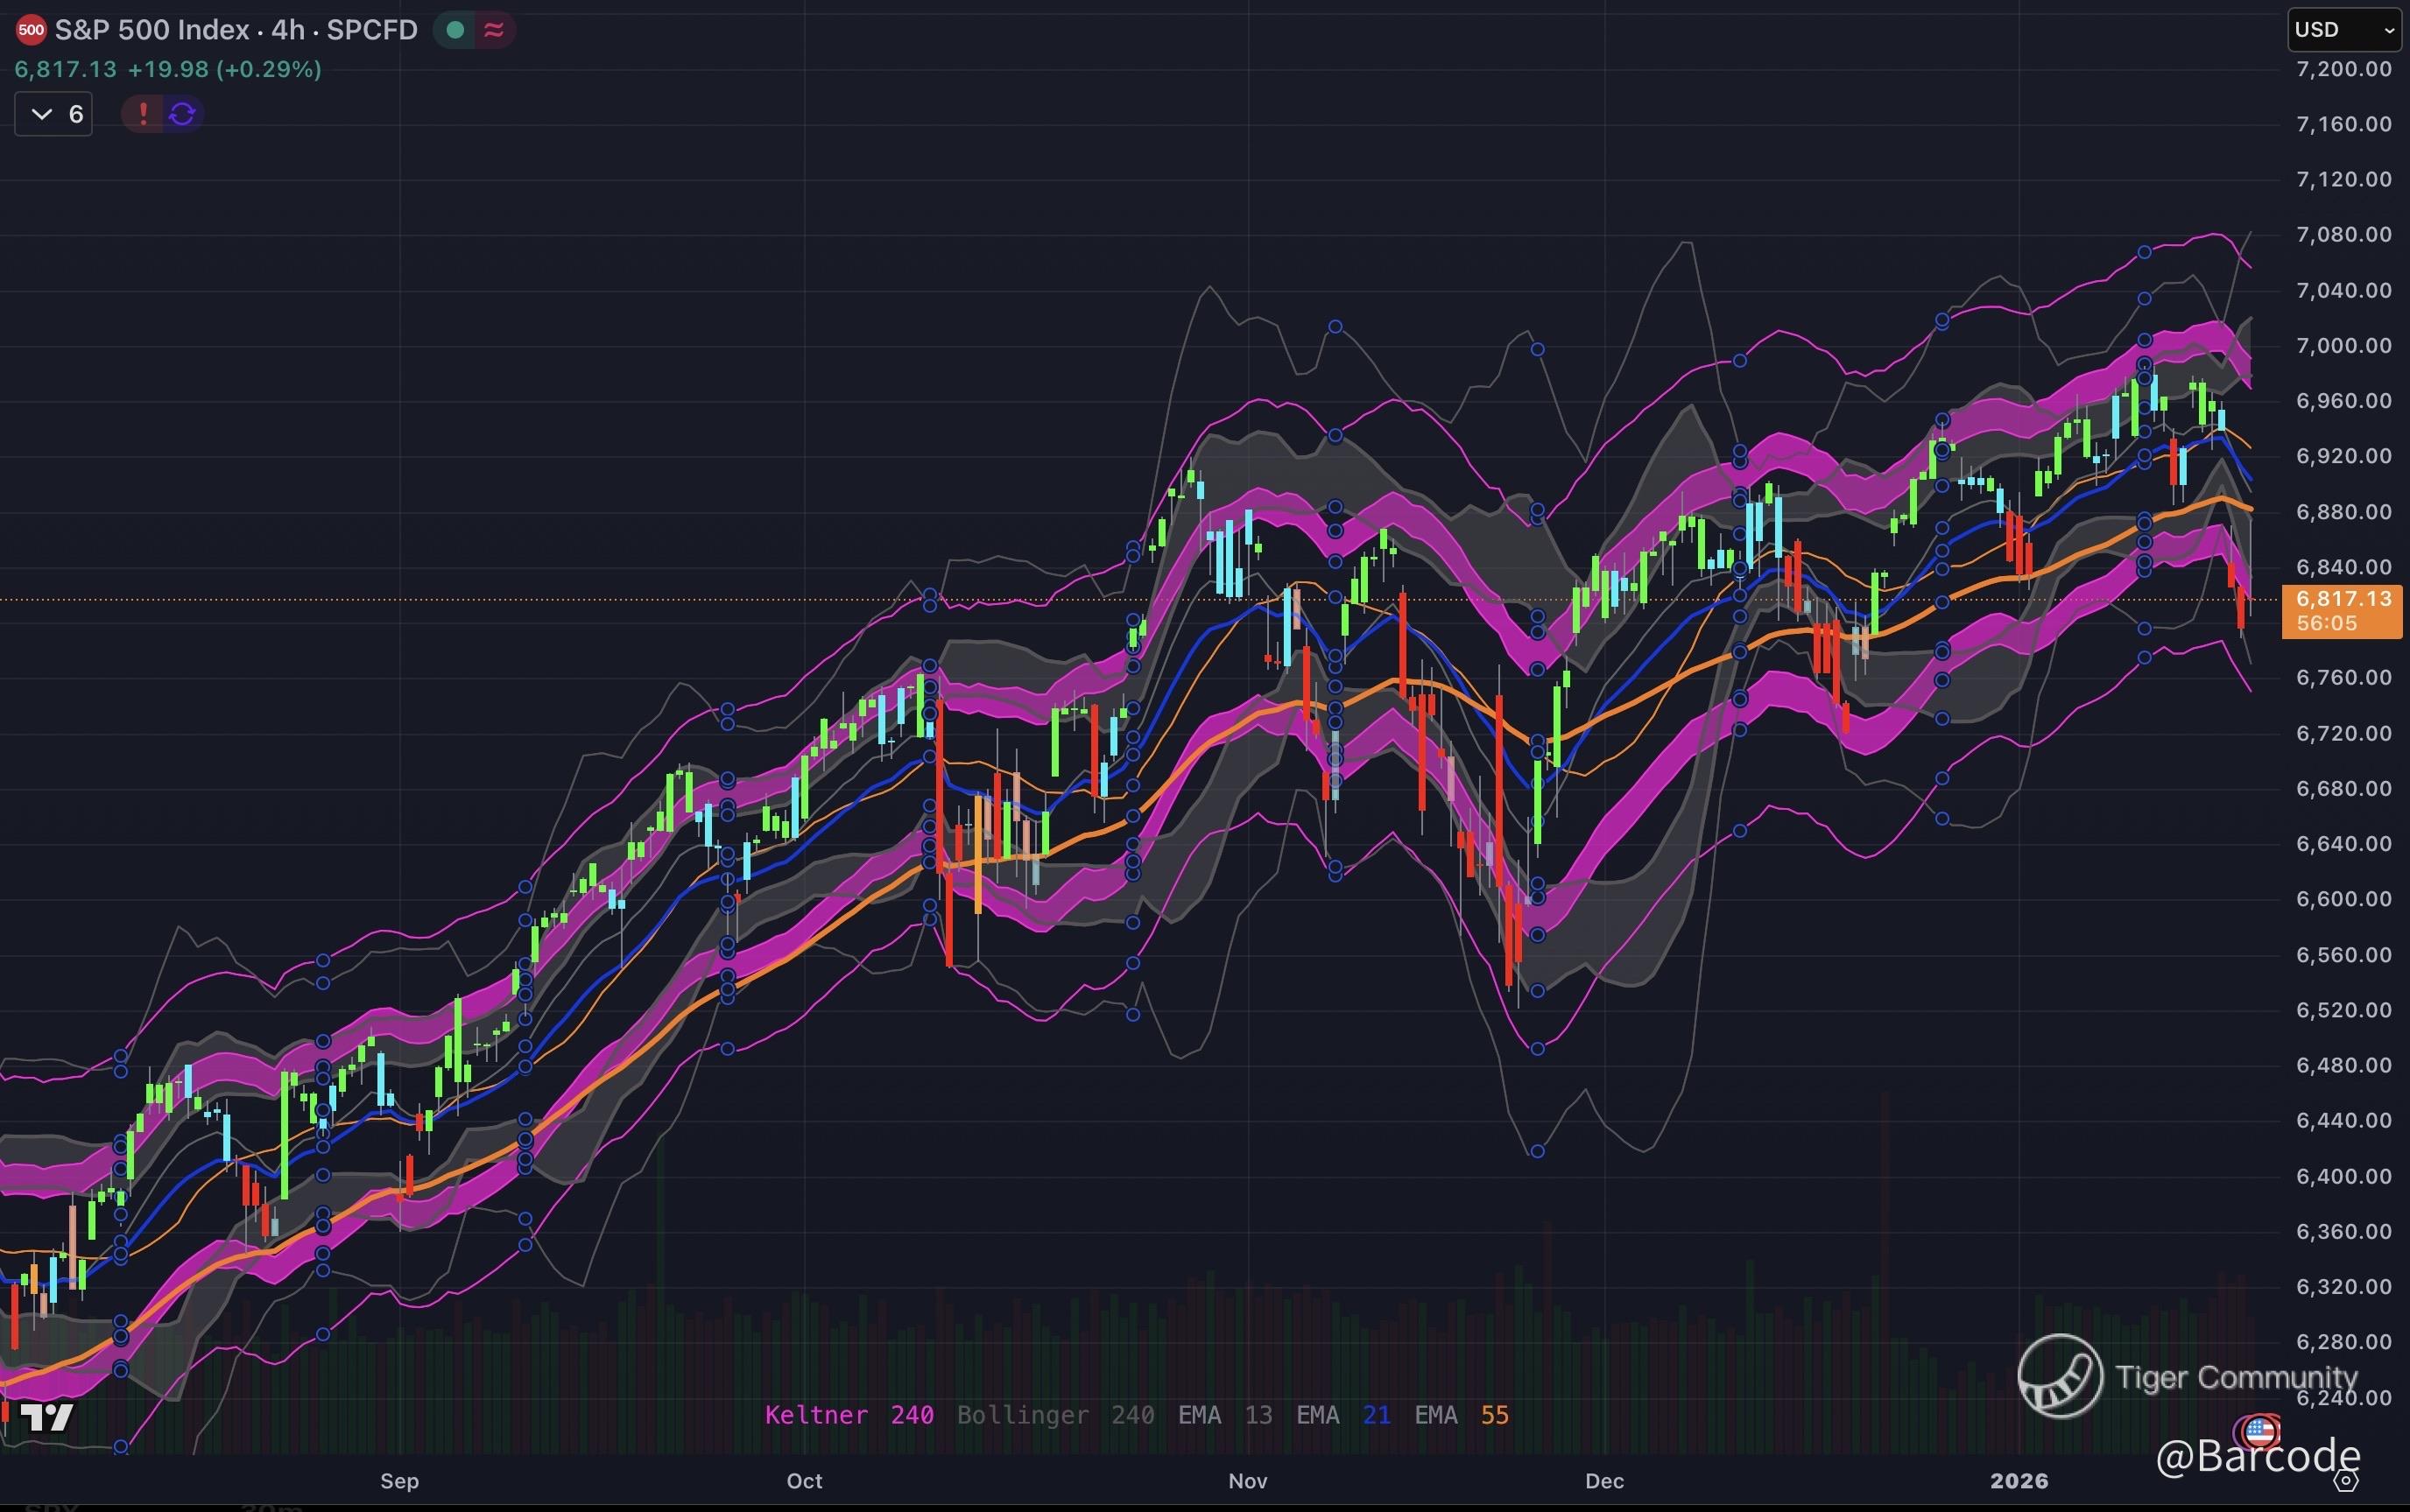Expand the collapsed indicators legend showing 6

coord(54,114)
